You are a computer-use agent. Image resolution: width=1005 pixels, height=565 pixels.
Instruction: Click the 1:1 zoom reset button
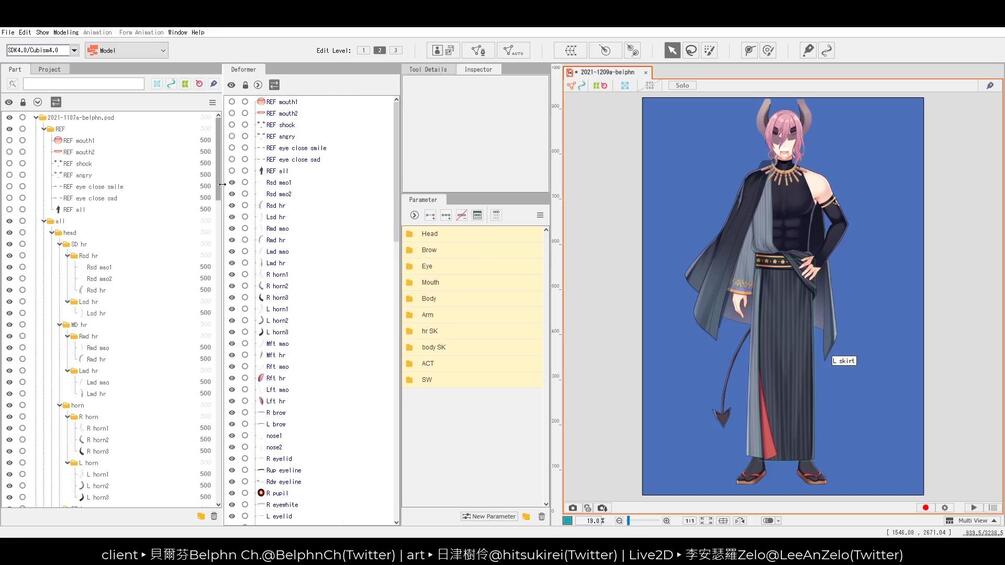click(x=689, y=521)
